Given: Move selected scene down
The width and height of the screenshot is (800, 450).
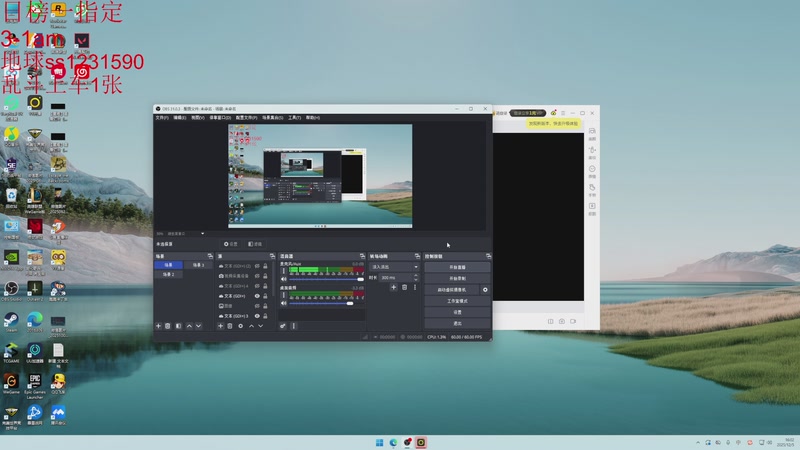Looking at the screenshot, I should click(198, 326).
